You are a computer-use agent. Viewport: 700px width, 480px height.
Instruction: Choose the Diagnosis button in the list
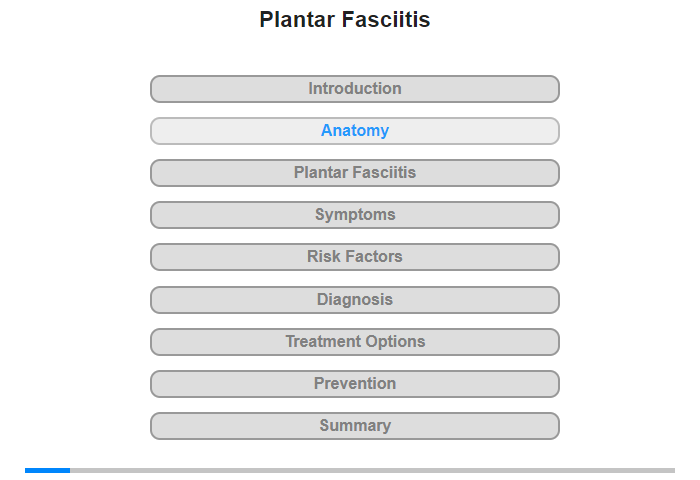pos(354,300)
